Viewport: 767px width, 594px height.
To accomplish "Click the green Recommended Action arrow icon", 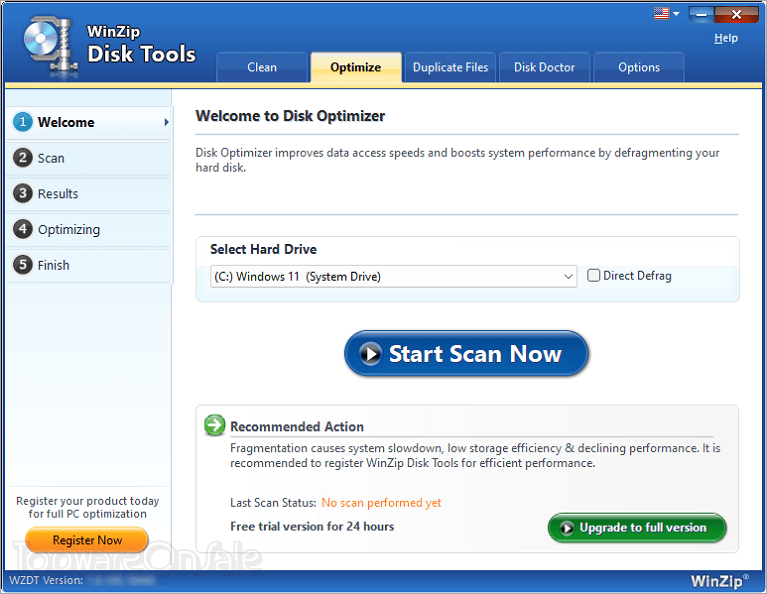I will pos(214,425).
